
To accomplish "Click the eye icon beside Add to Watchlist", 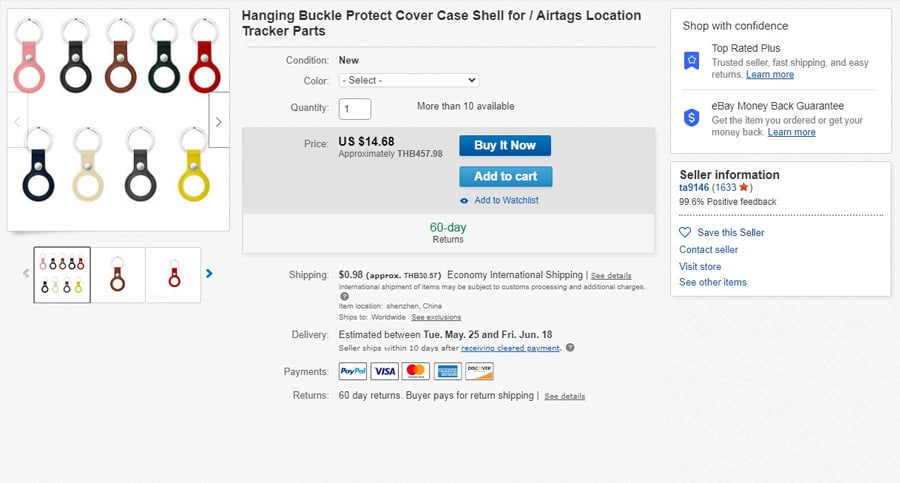I will click(x=464, y=201).
